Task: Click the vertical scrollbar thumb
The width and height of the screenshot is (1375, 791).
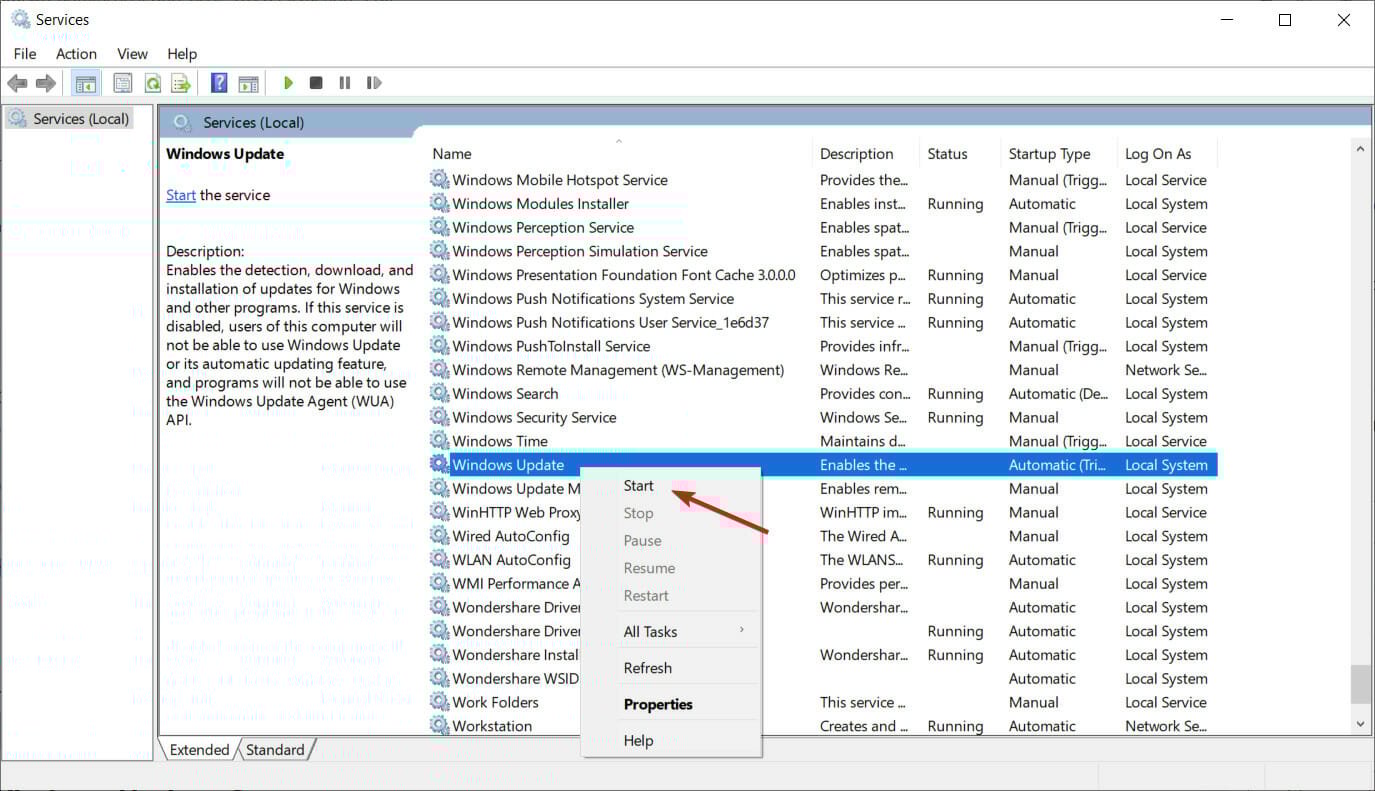Action: [1360, 684]
